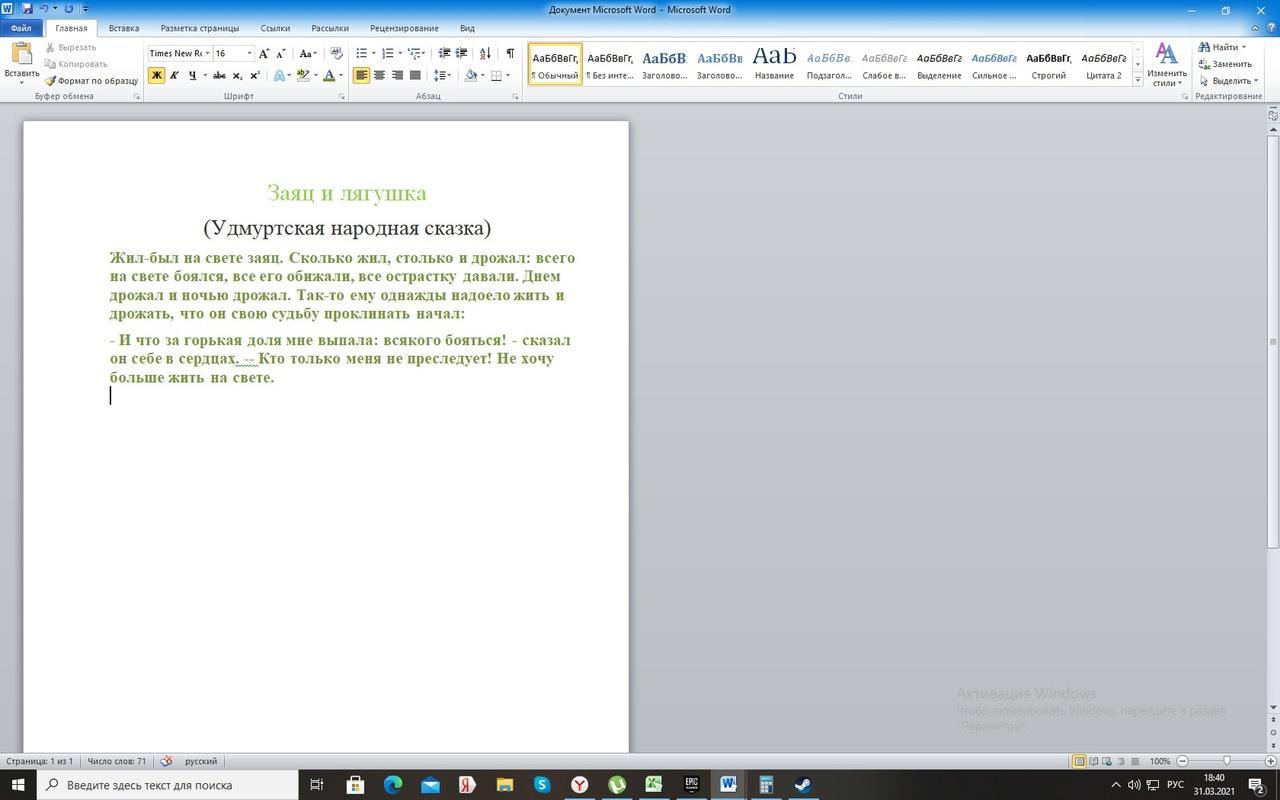The height and width of the screenshot is (800, 1280).
Task: Toggle strikethrough formatting
Action: [x=219, y=76]
